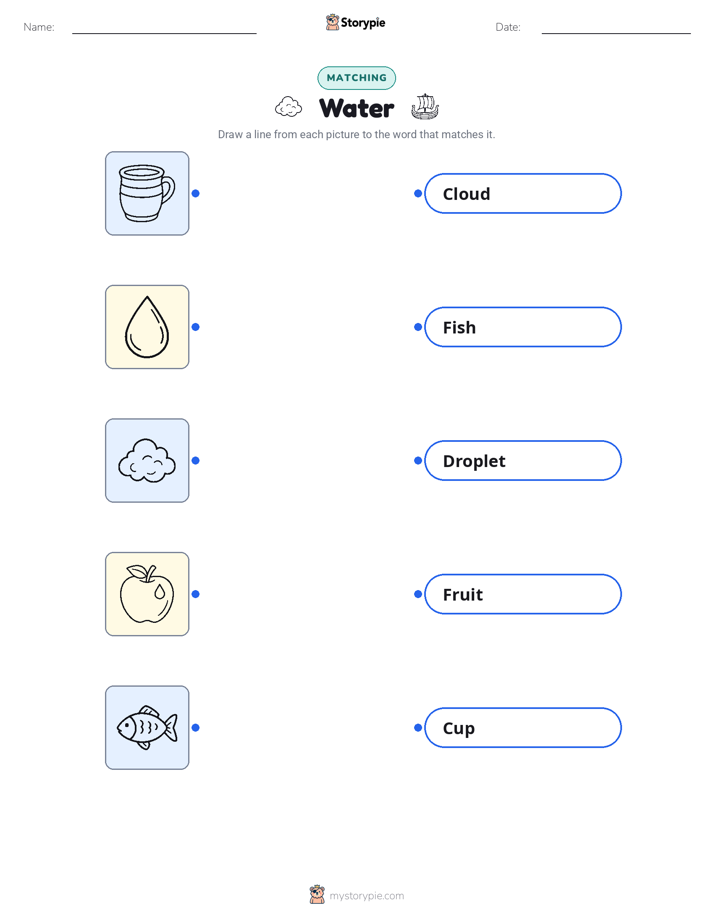Viewport: 714px width, 924px height.
Task: Click the cloud picture tile
Action: [147, 460]
